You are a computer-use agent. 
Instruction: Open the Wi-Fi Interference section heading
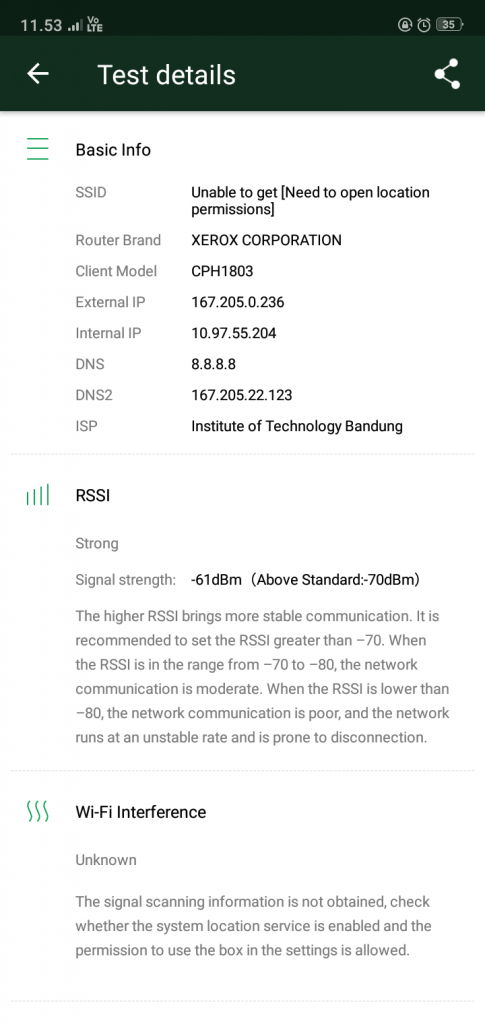[141, 812]
